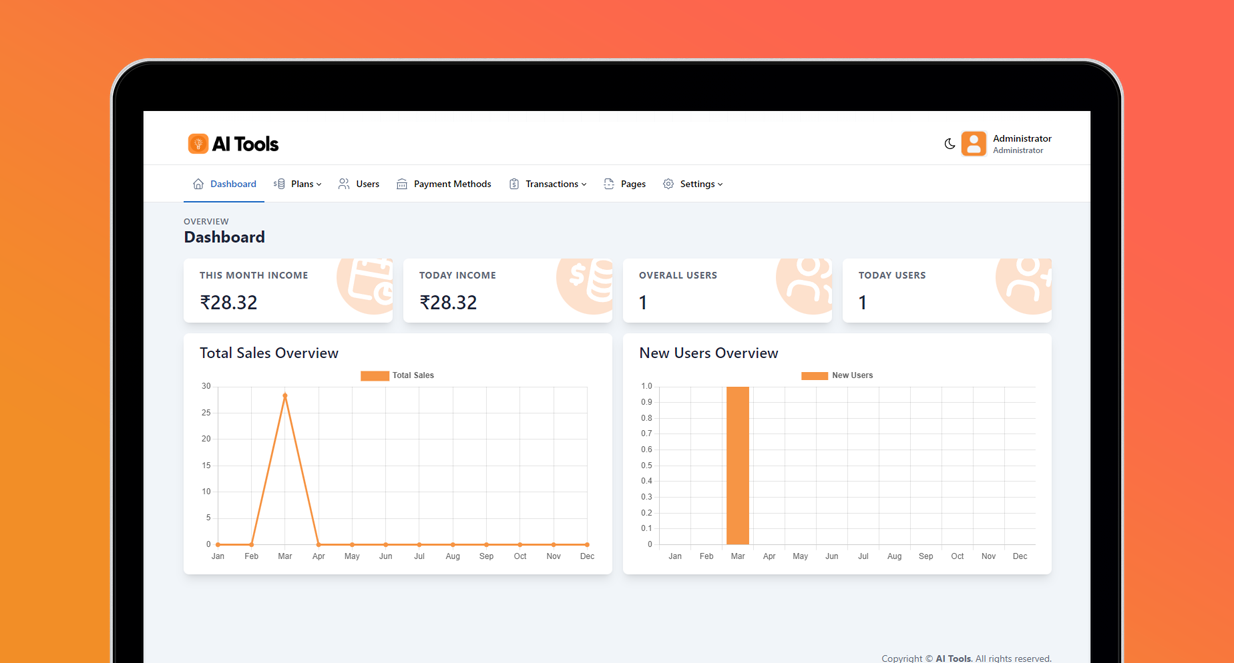The width and height of the screenshot is (1234, 663).
Task: Open the Users menu item
Action: pyautogui.click(x=359, y=184)
